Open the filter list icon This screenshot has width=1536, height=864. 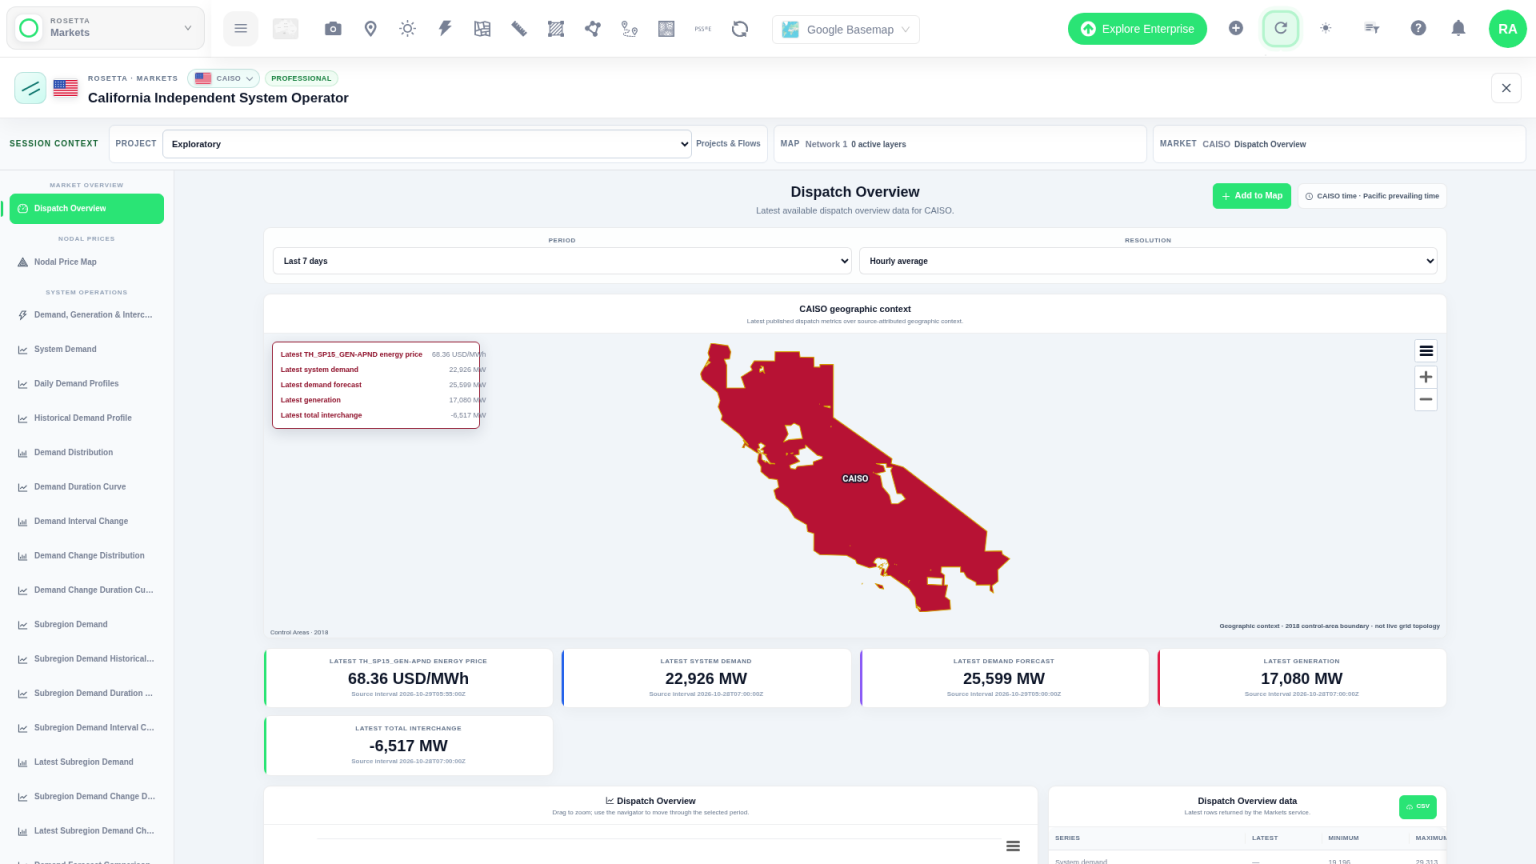1372,28
